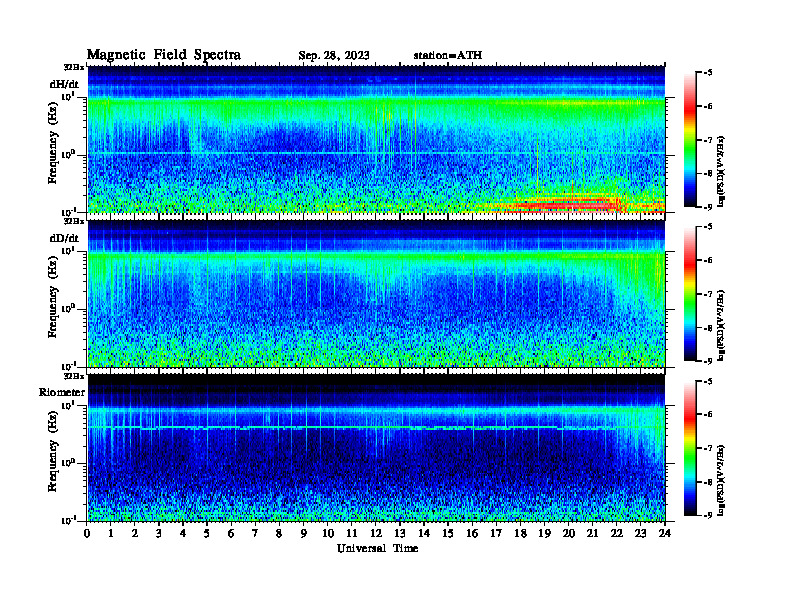Screen dimensions: 792x612
Task: Click the x-axis tick label "10"
Action: (x=328, y=533)
